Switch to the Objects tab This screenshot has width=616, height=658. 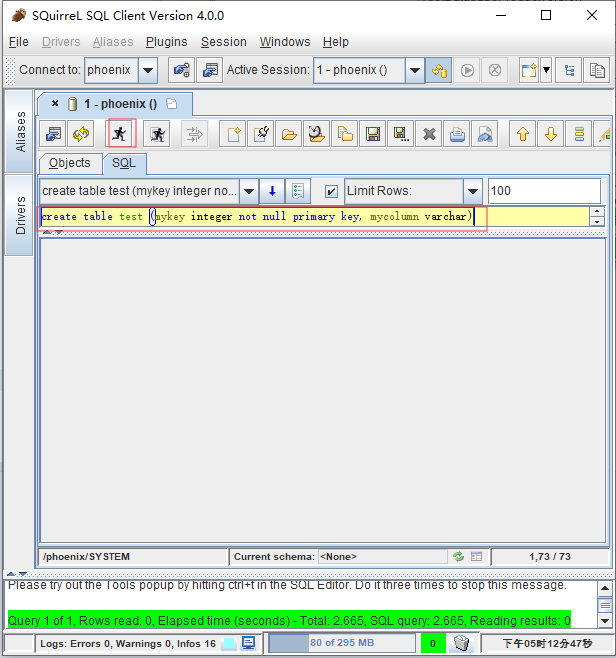pos(69,163)
